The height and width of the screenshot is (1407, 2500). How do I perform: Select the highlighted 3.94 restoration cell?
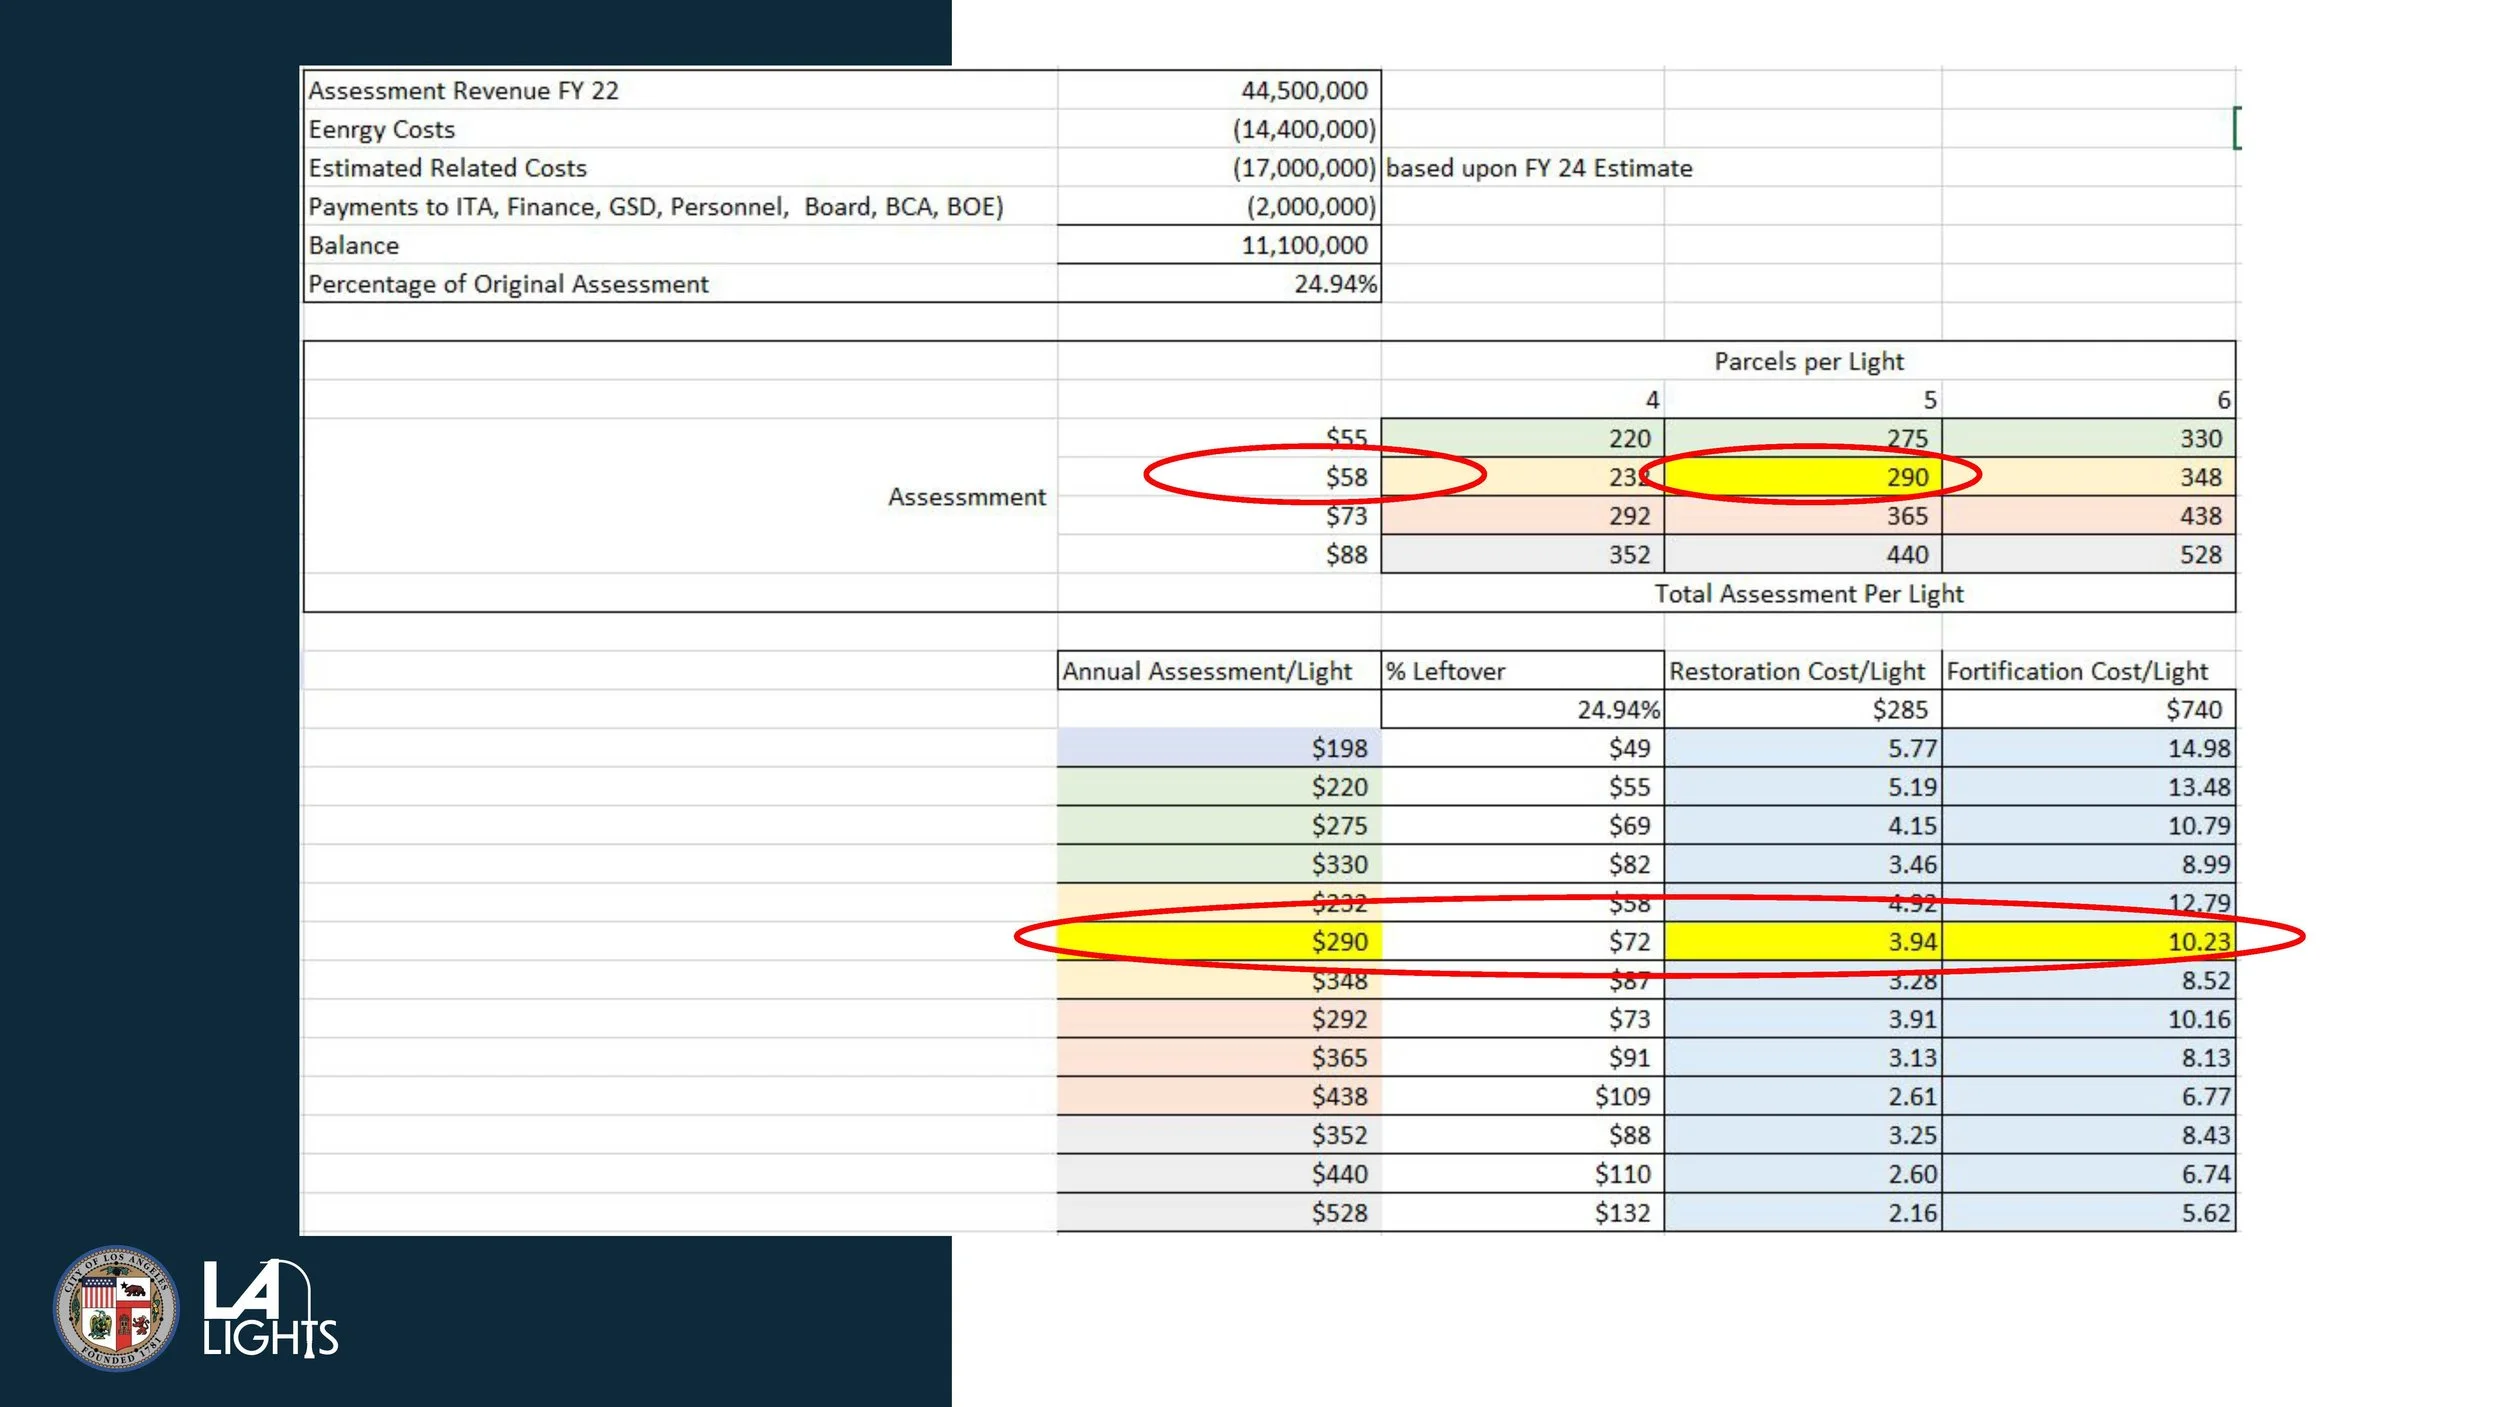point(1803,941)
